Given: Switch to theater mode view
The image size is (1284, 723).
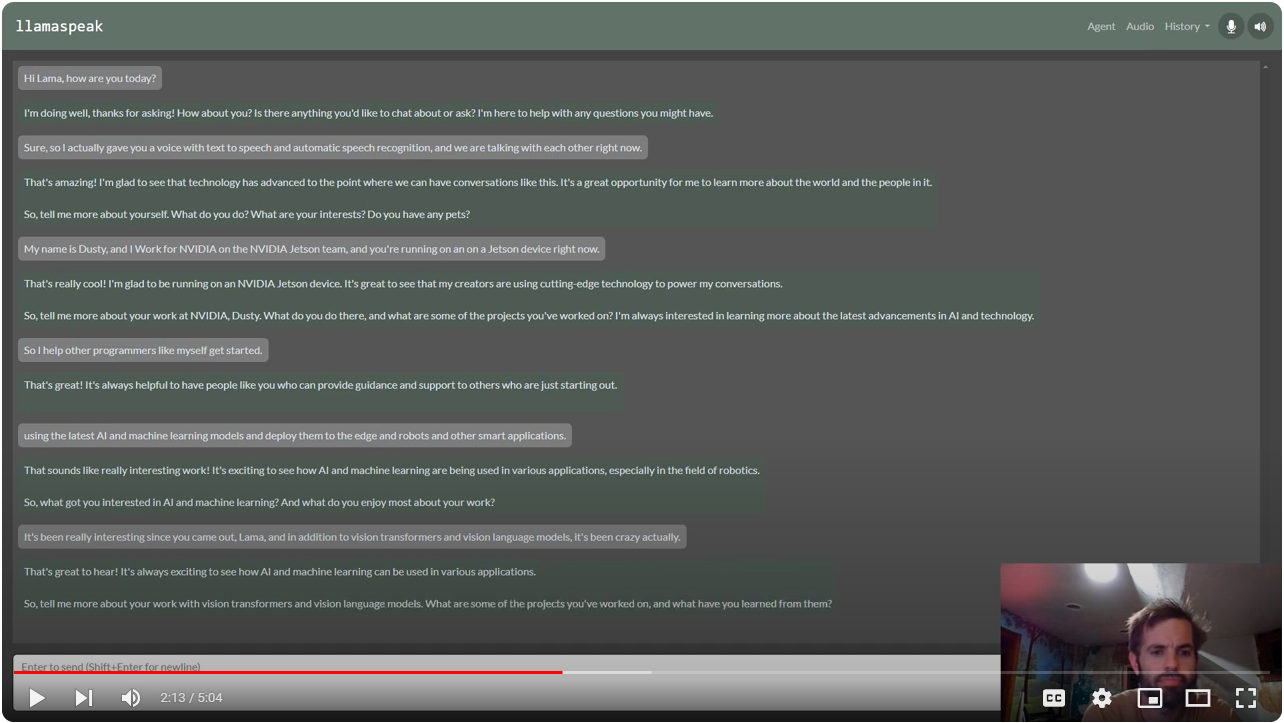Looking at the screenshot, I should tap(1198, 698).
